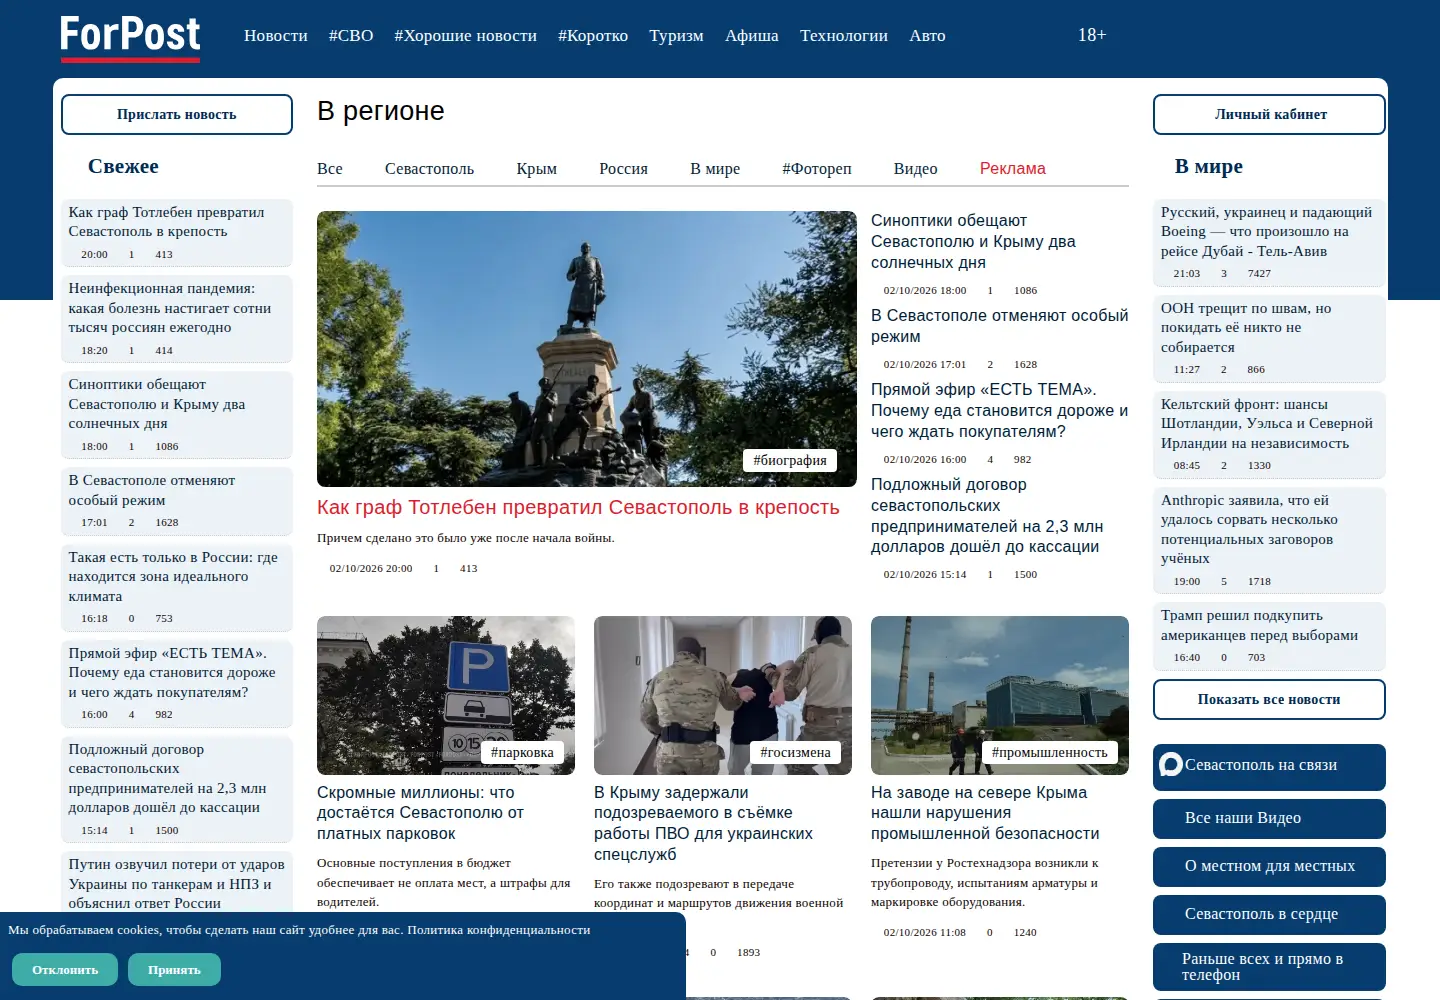Open center headline В Севастополе отменяют особый режим

999,326
